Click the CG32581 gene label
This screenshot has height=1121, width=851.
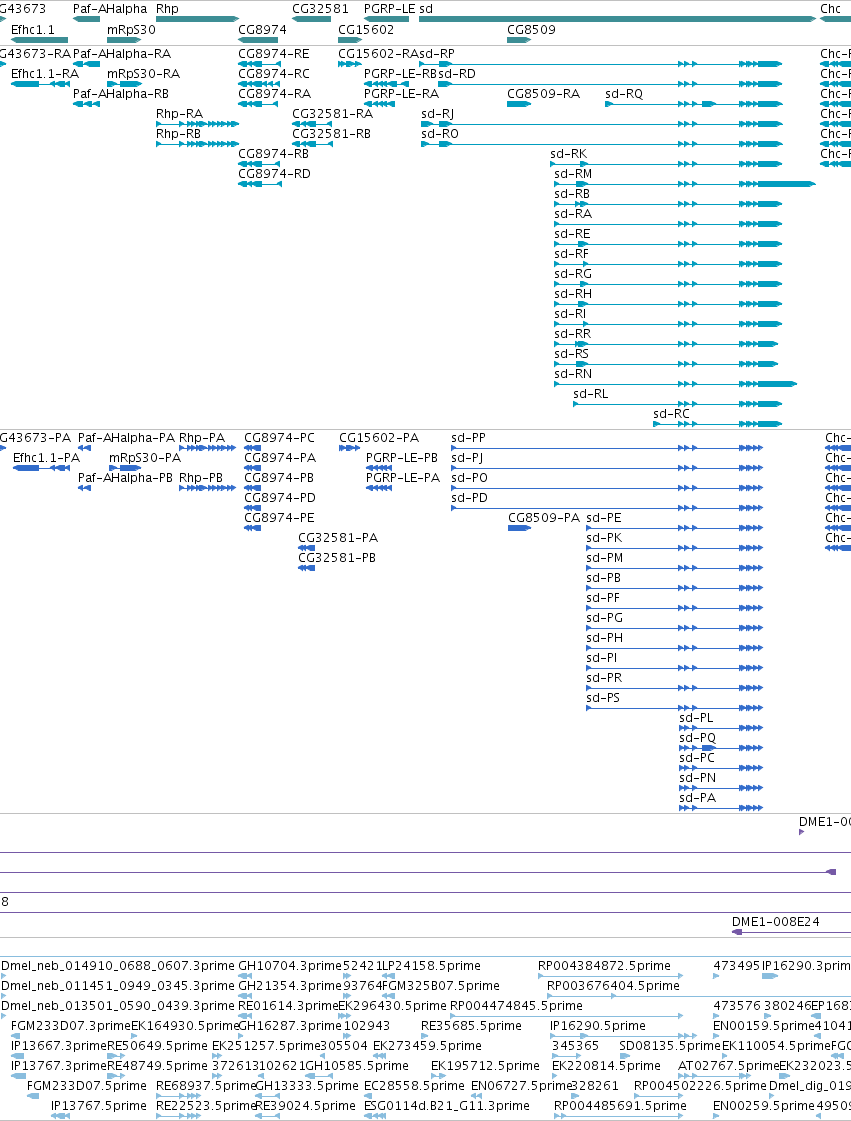[x=320, y=9]
